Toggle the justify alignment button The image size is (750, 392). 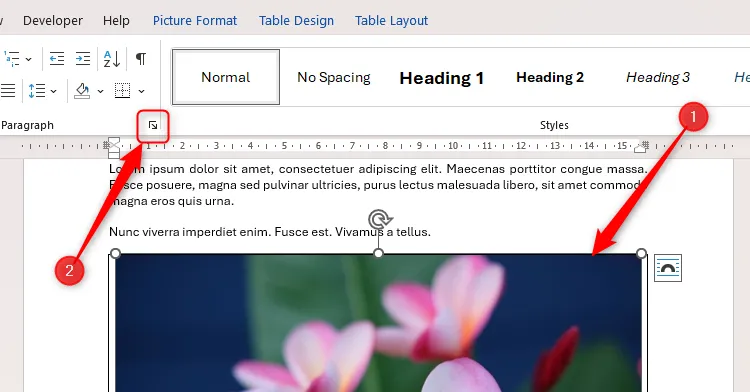[7, 90]
